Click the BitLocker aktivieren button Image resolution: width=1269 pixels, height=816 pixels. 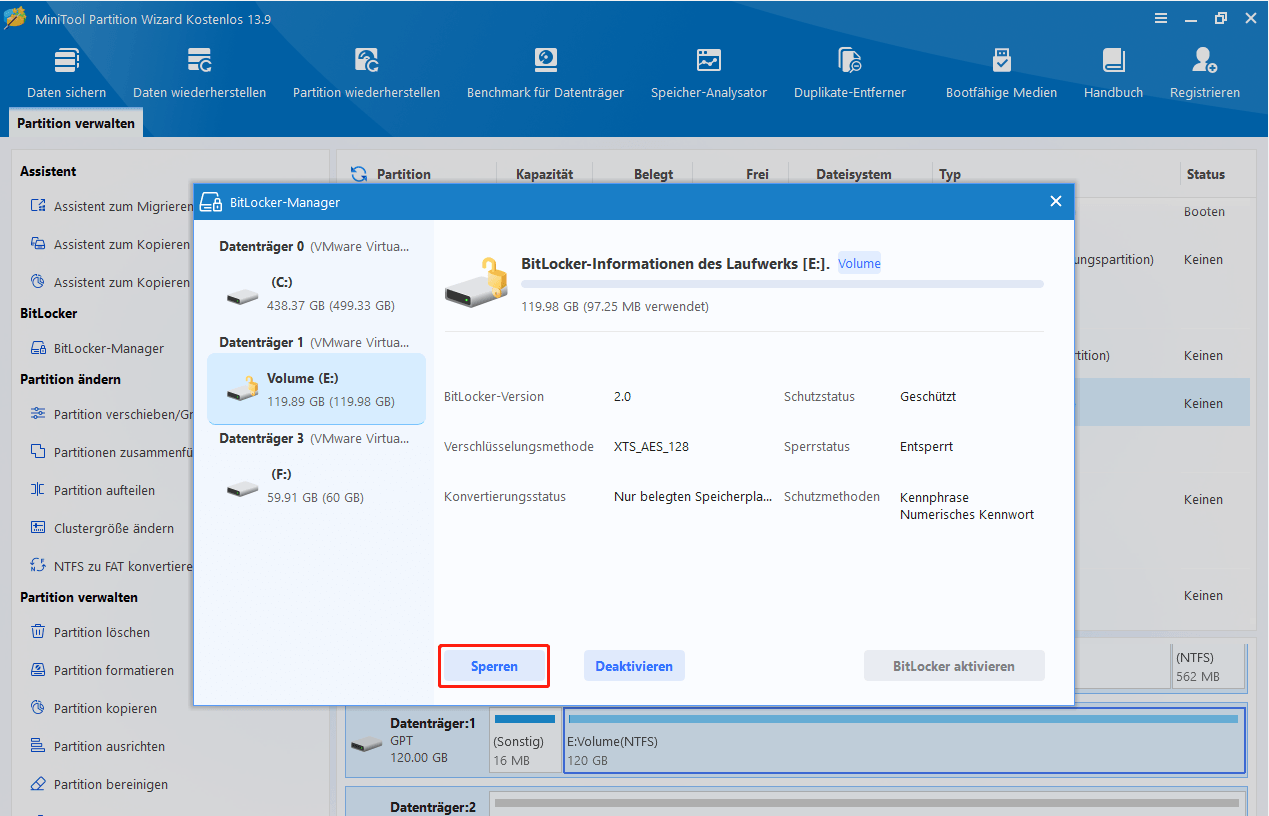(954, 666)
